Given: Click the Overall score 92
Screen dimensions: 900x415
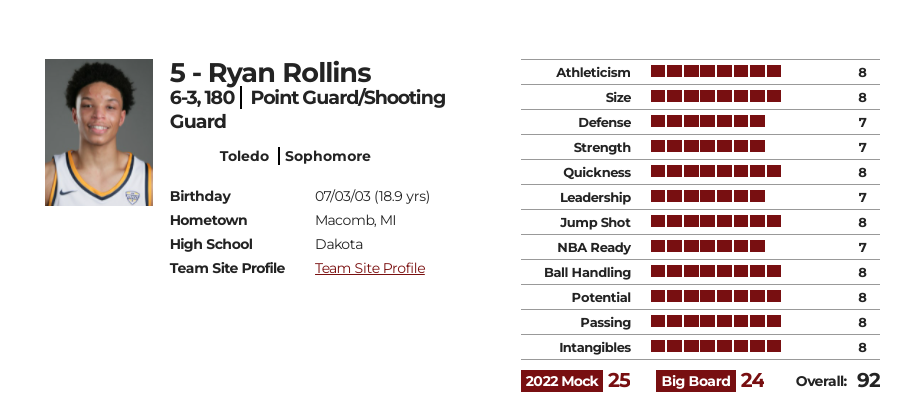Looking at the screenshot, I should coord(868,381).
